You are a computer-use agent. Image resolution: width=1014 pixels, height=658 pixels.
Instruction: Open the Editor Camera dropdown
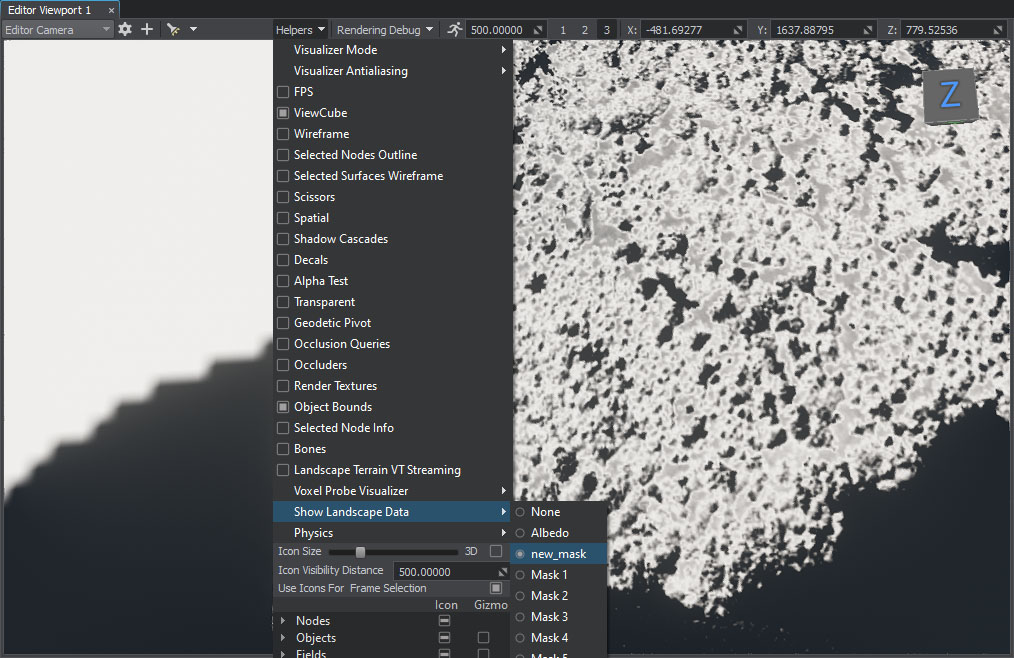(x=58, y=30)
